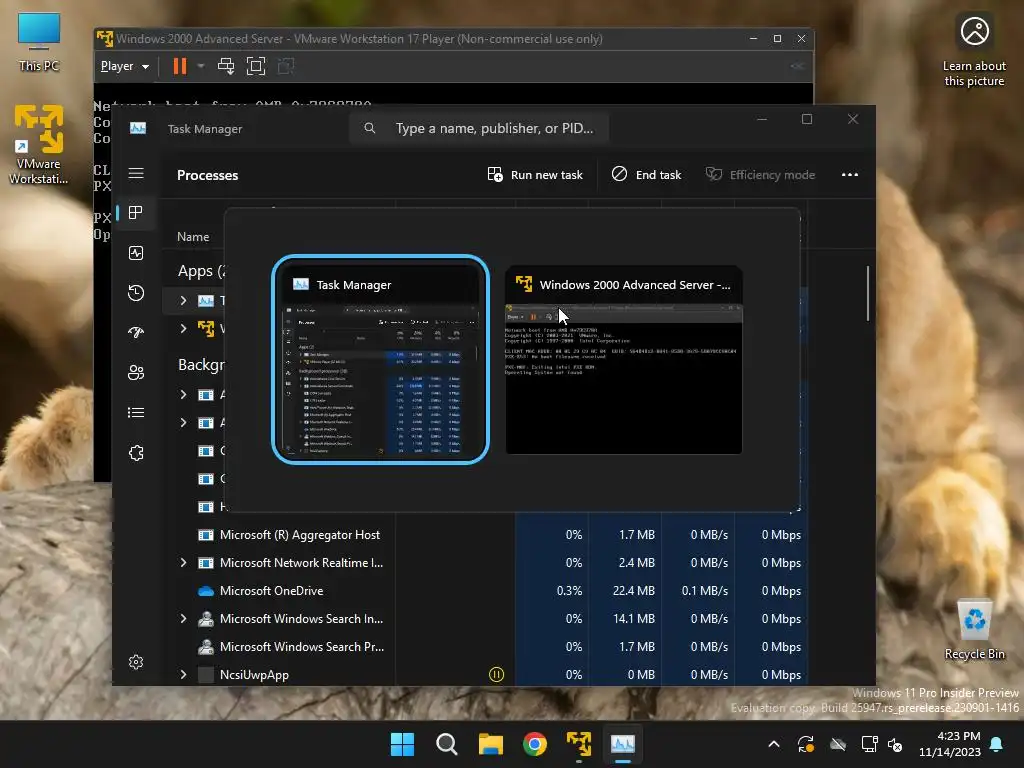
Task: Expand Task Manager app row in Apps
Action: coord(184,300)
